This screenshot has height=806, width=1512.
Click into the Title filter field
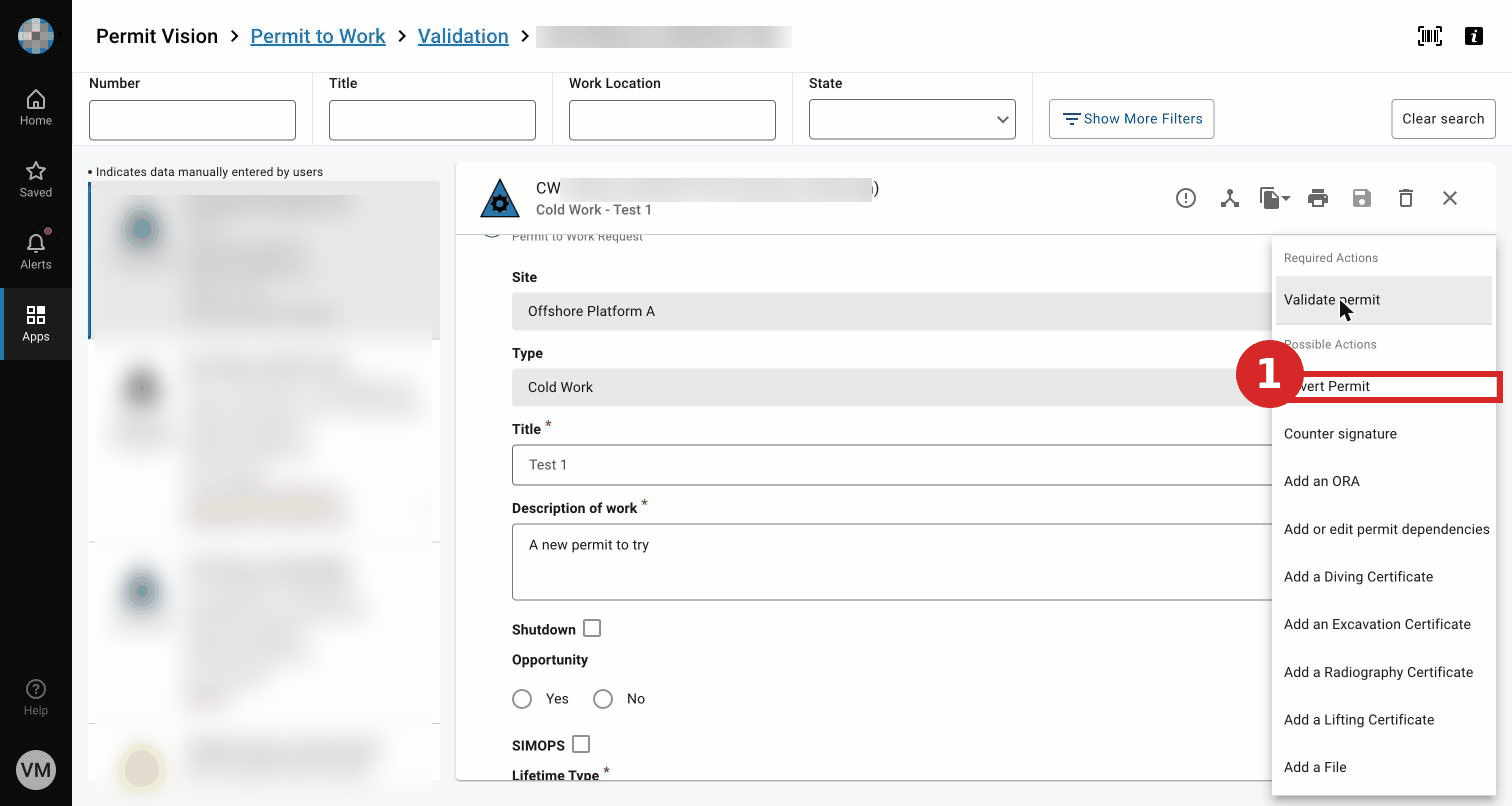(x=432, y=120)
